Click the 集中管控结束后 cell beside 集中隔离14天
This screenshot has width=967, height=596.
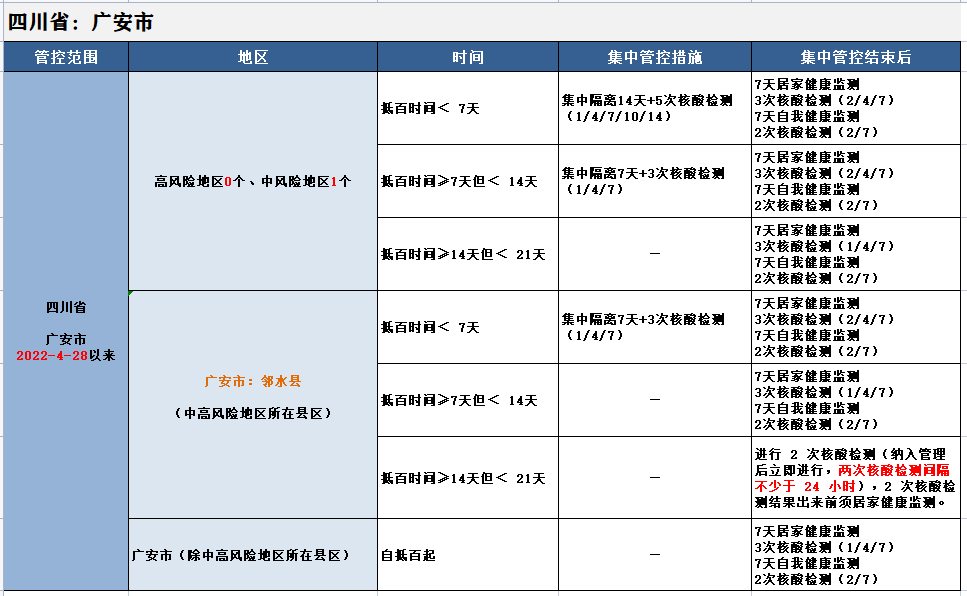pyautogui.click(x=856, y=109)
